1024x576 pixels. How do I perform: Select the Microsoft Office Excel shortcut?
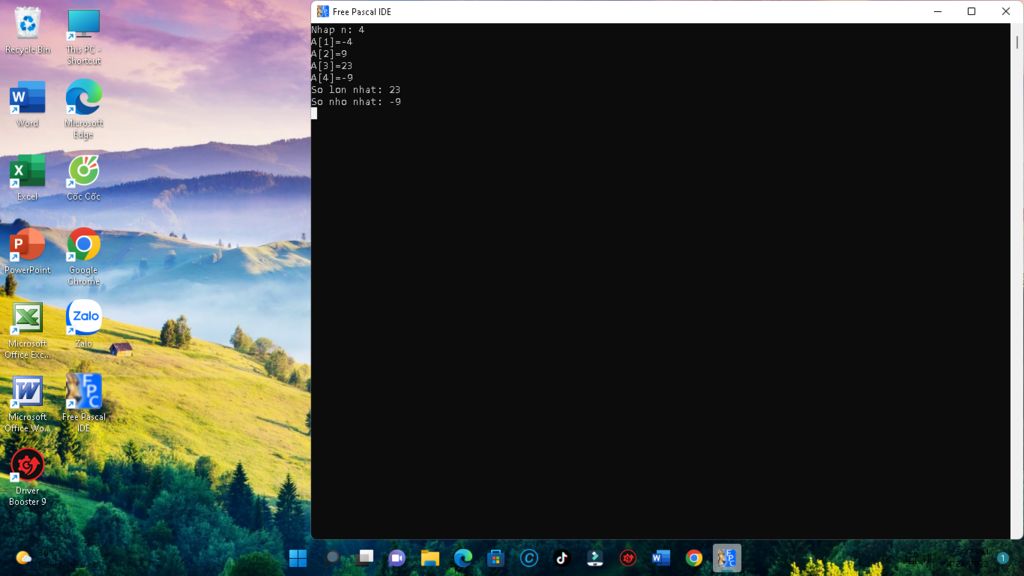tap(27, 330)
